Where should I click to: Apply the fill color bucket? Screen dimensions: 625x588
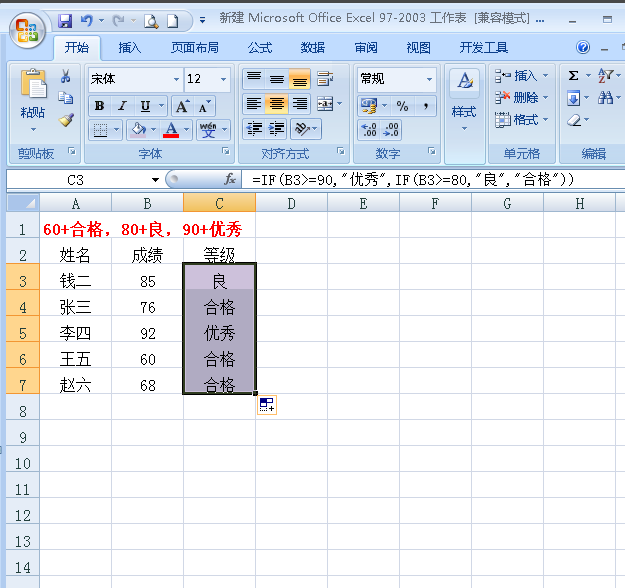pos(138,129)
